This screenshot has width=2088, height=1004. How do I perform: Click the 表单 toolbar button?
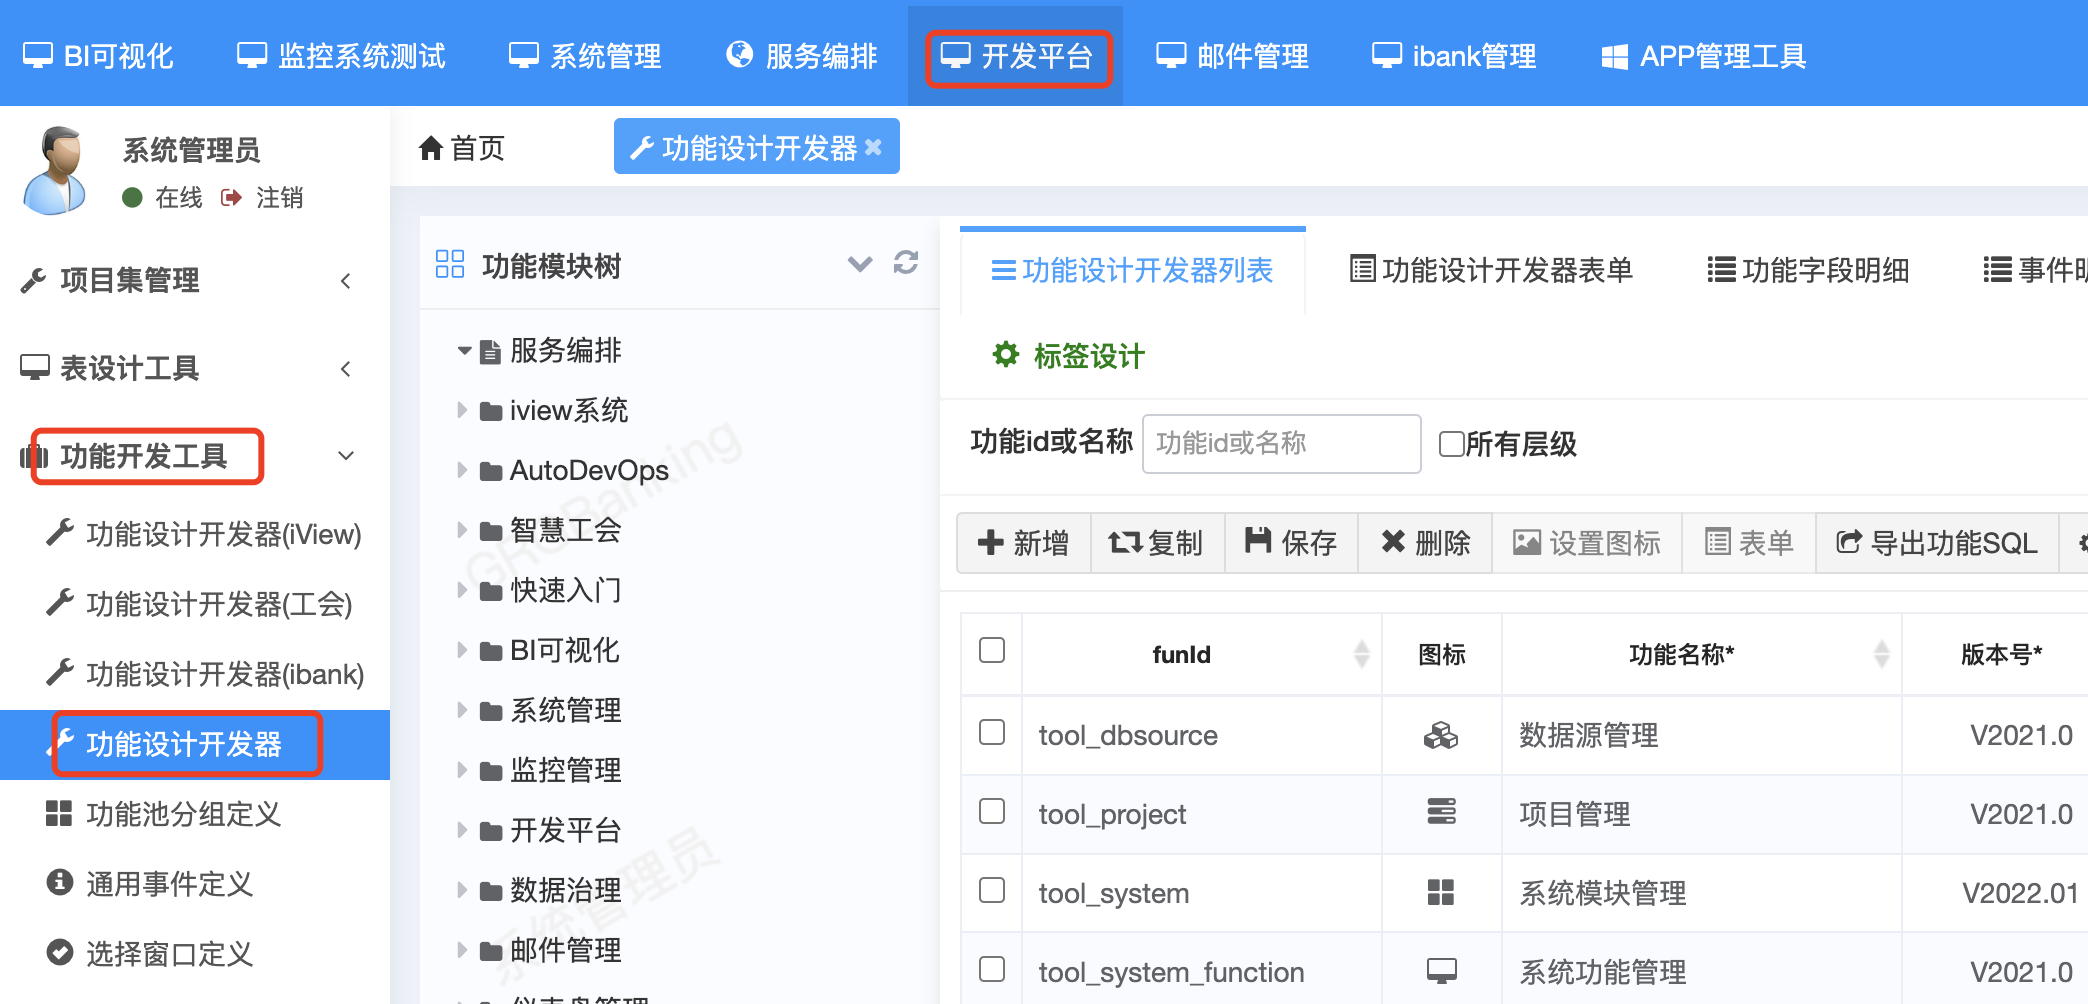click(1749, 543)
